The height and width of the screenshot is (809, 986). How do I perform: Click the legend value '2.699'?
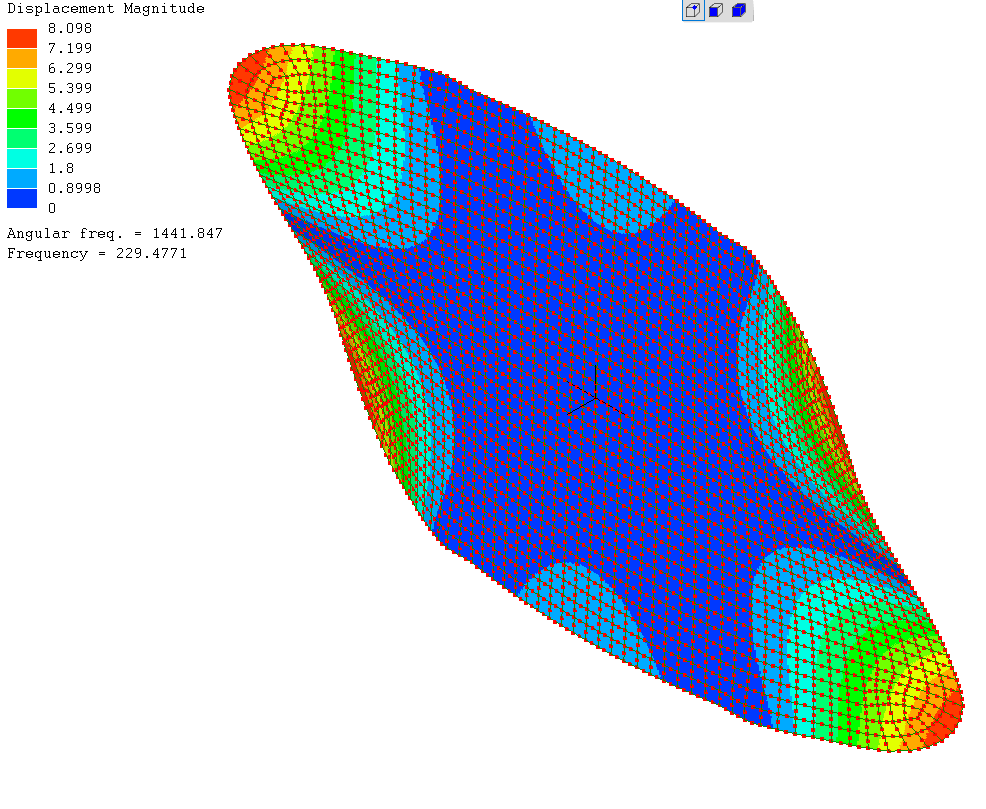70,148
